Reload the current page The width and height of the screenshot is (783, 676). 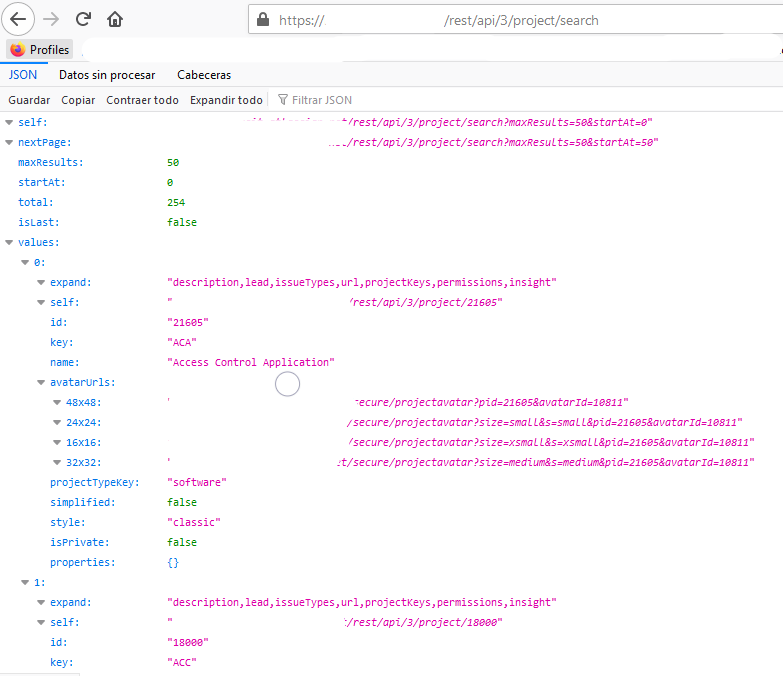coord(83,19)
